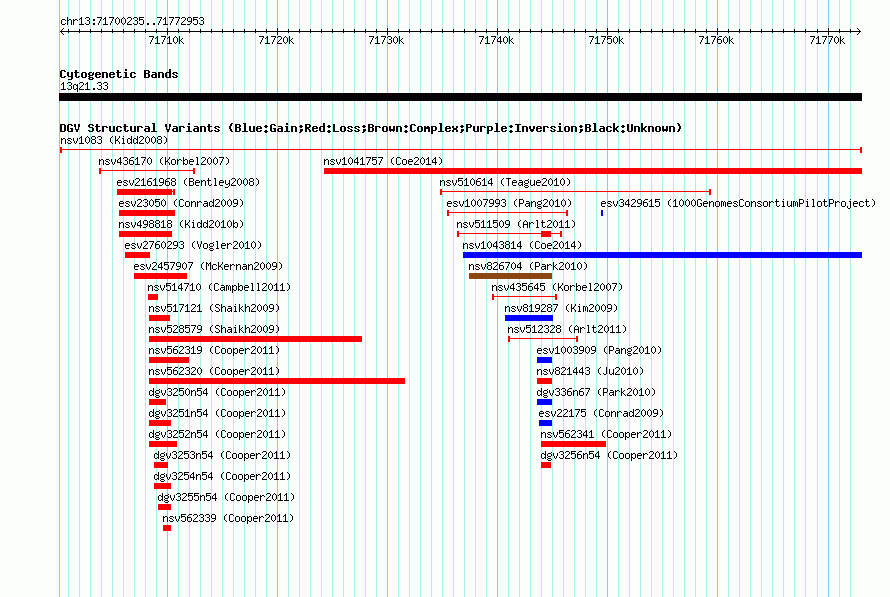Open the nsv517121 (Shaikh2009) label
This screenshot has height=597, width=890.
pyautogui.click(x=214, y=308)
